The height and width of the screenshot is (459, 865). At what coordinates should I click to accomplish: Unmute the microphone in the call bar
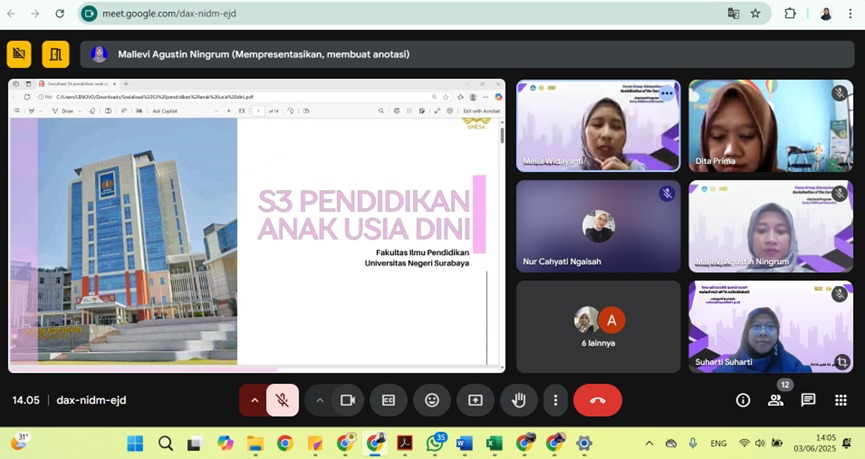point(283,400)
